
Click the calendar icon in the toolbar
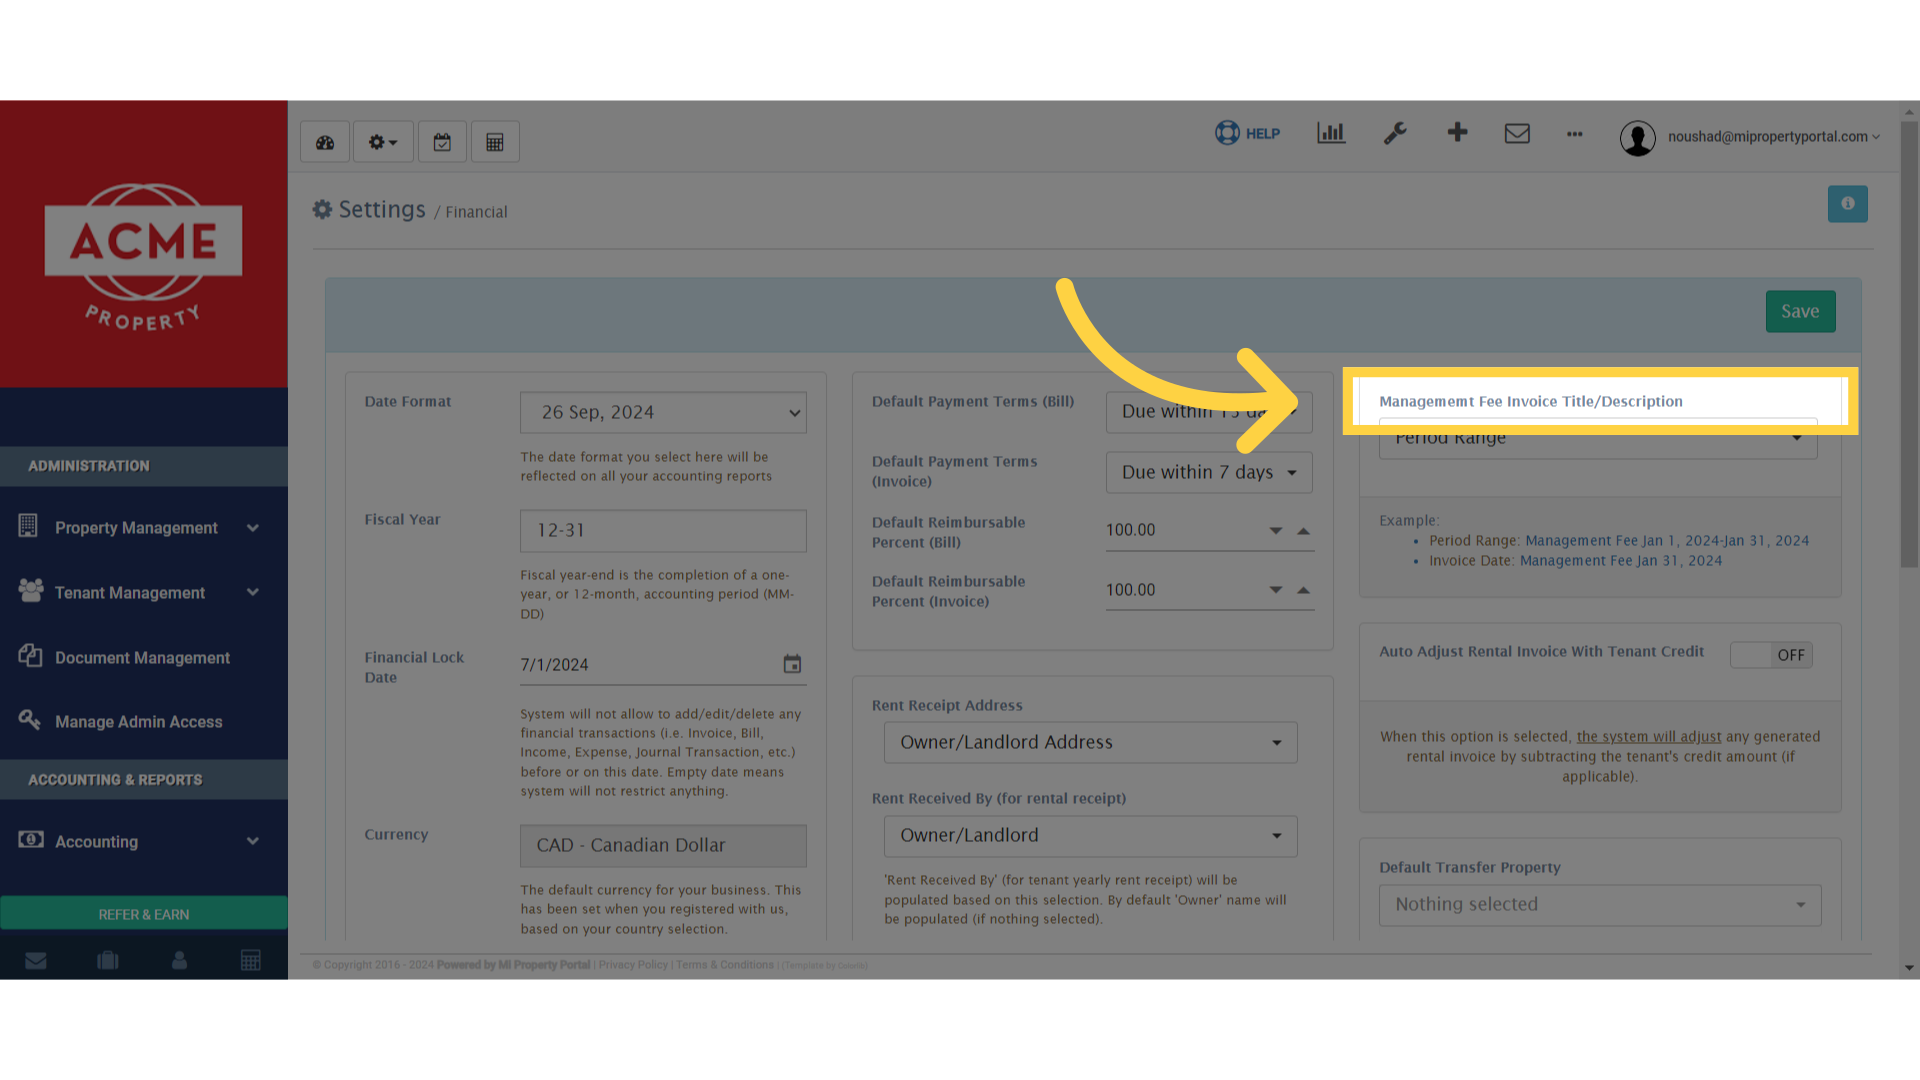pyautogui.click(x=442, y=141)
